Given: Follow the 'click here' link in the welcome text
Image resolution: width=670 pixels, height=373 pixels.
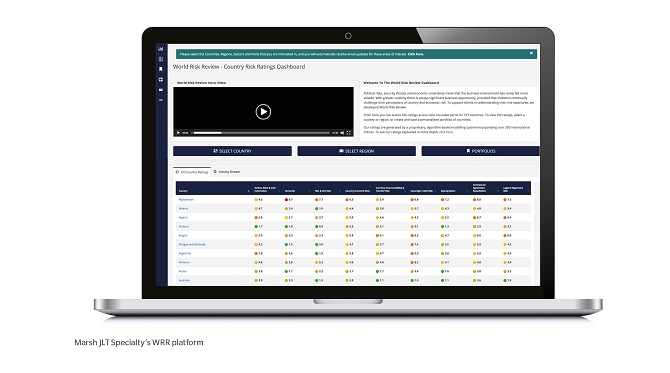Looking at the screenshot, I should point(446,132).
